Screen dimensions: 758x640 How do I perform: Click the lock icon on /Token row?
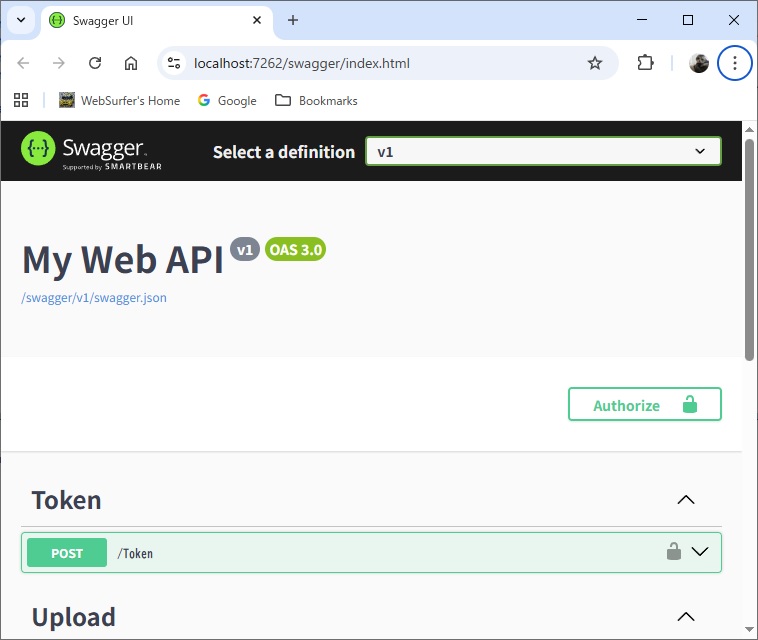click(x=673, y=552)
